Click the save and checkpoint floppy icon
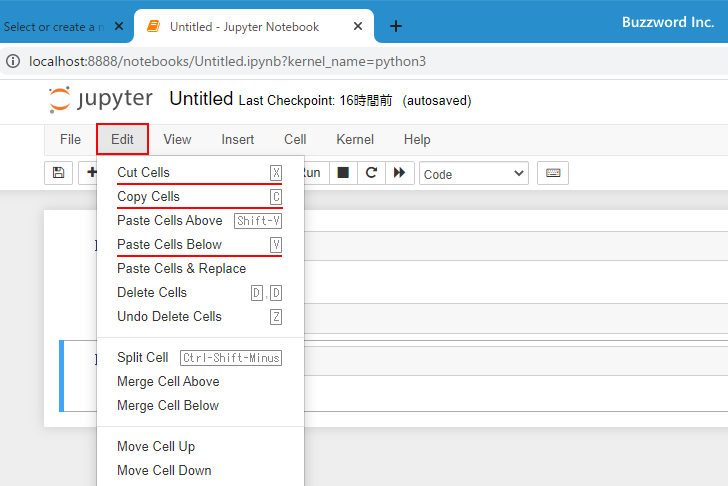Screen dimensions: 728x486 [58, 173]
